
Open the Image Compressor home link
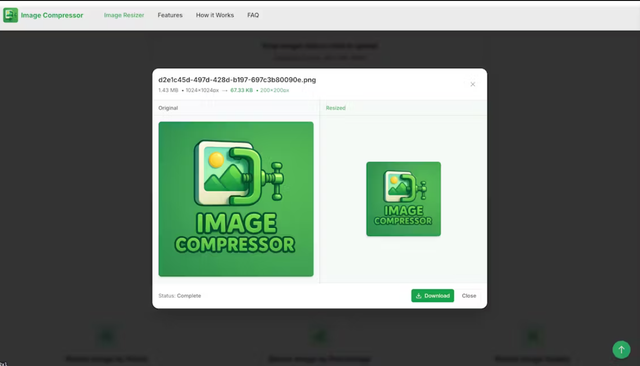(x=52, y=15)
